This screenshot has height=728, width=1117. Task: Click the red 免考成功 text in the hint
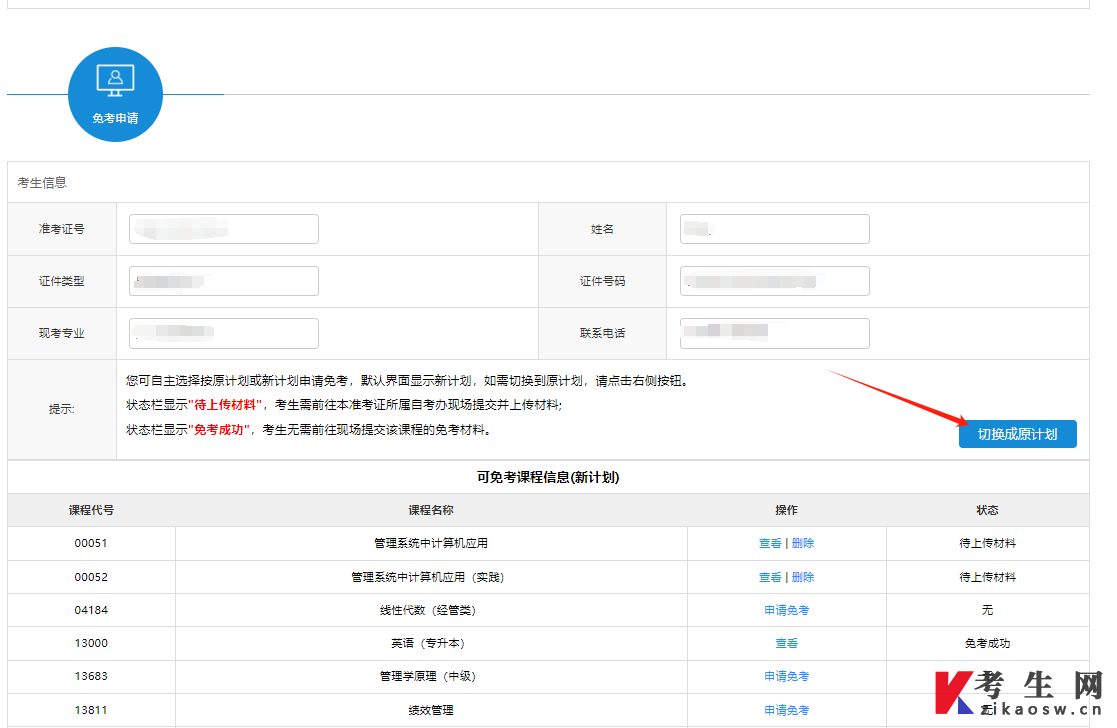219,430
